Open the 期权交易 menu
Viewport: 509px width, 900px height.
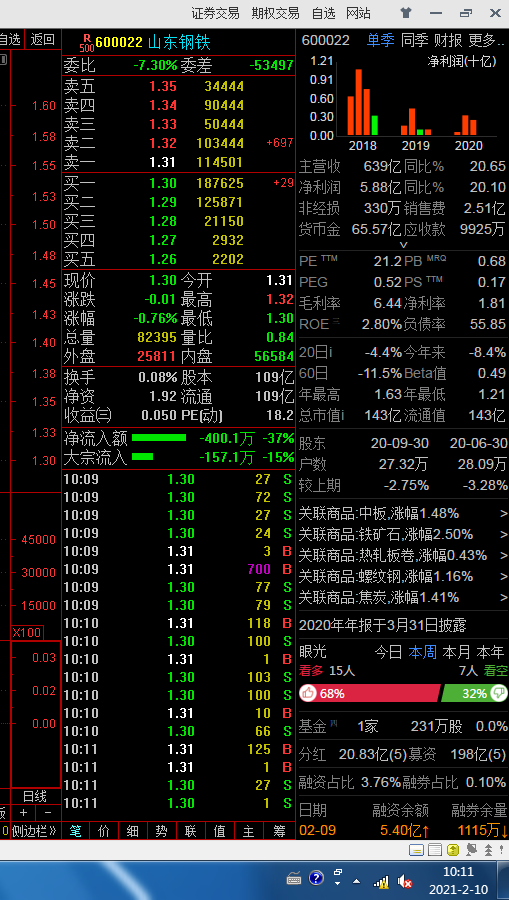point(275,13)
